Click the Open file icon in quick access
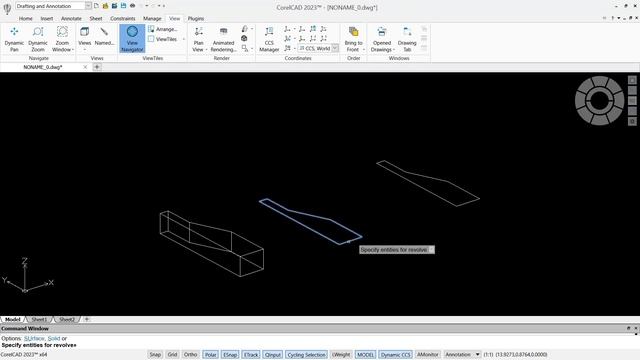Viewport: 640px width, 360px height. pos(105,6)
